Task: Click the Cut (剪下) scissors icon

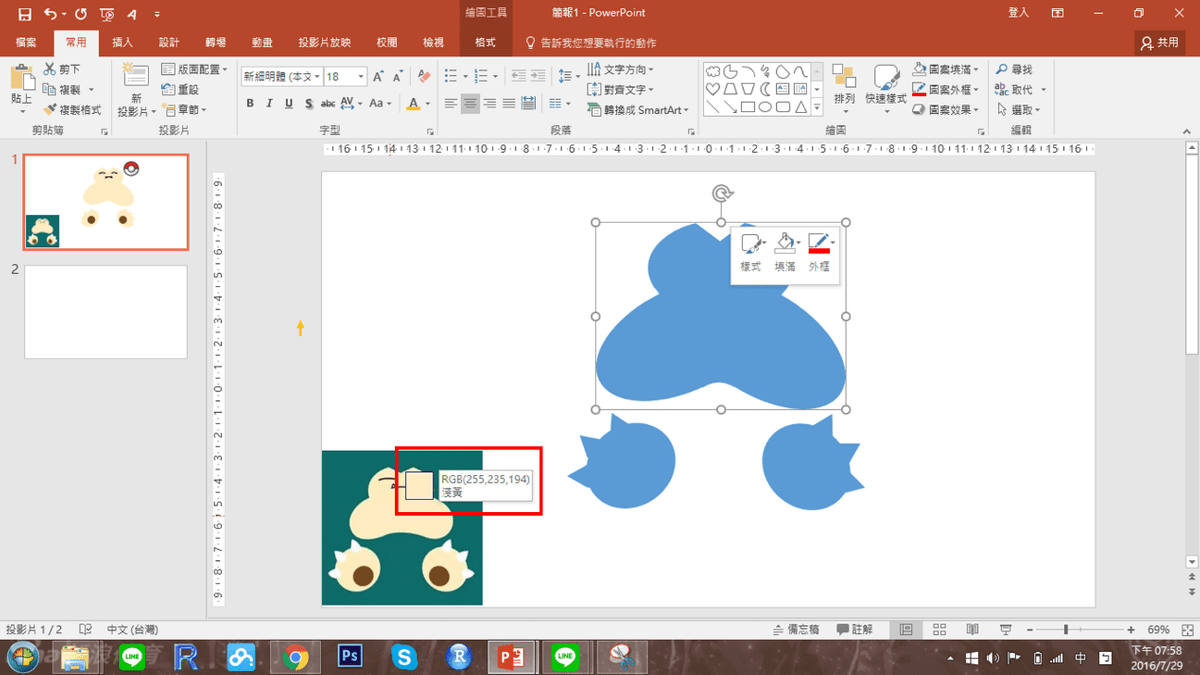Action: click(x=50, y=70)
